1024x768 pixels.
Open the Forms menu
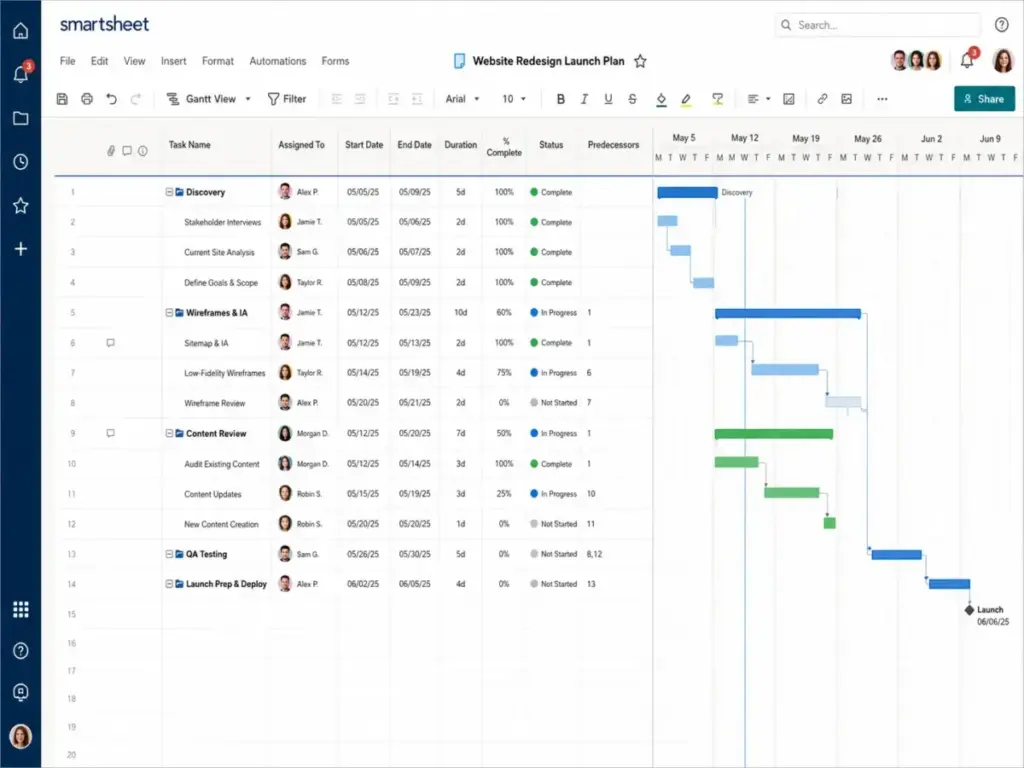[335, 61]
